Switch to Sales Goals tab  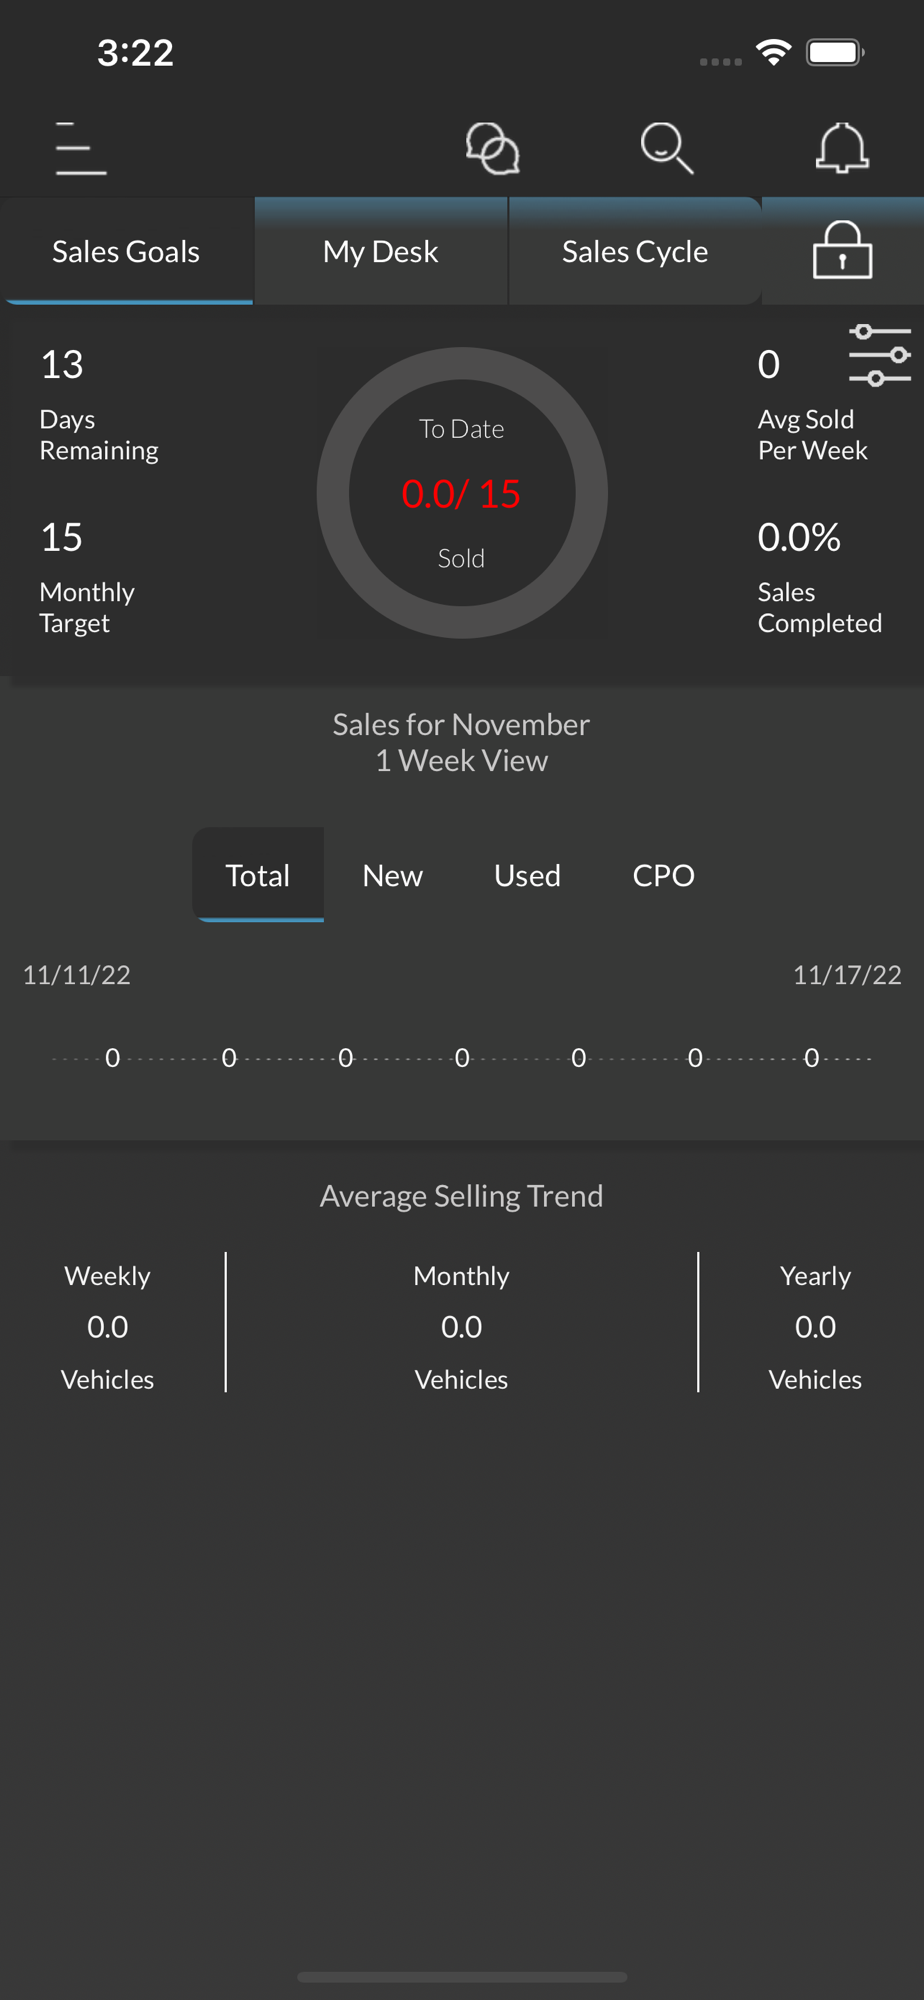pyautogui.click(x=126, y=251)
